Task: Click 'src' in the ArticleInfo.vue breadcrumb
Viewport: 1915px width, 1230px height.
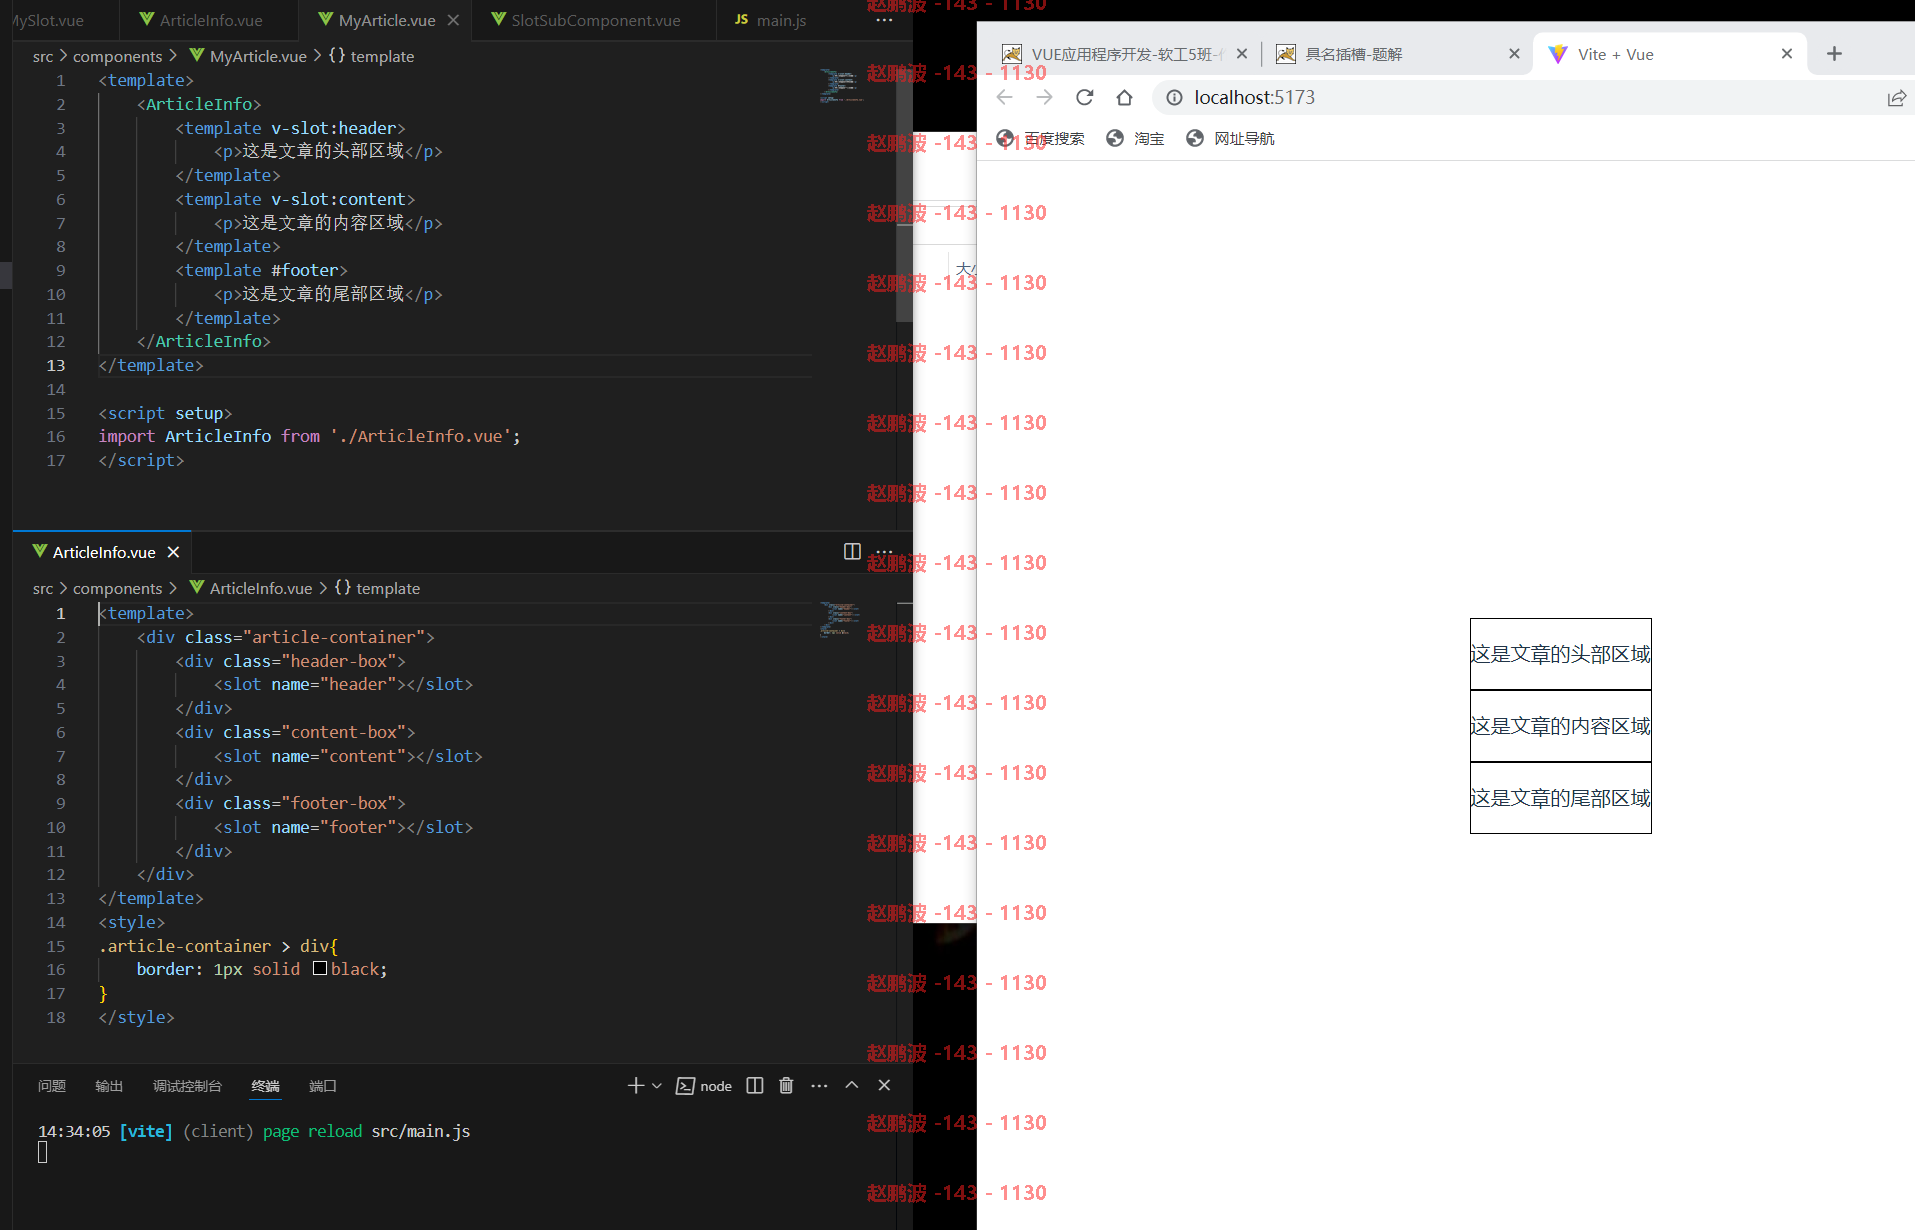Action: point(43,588)
